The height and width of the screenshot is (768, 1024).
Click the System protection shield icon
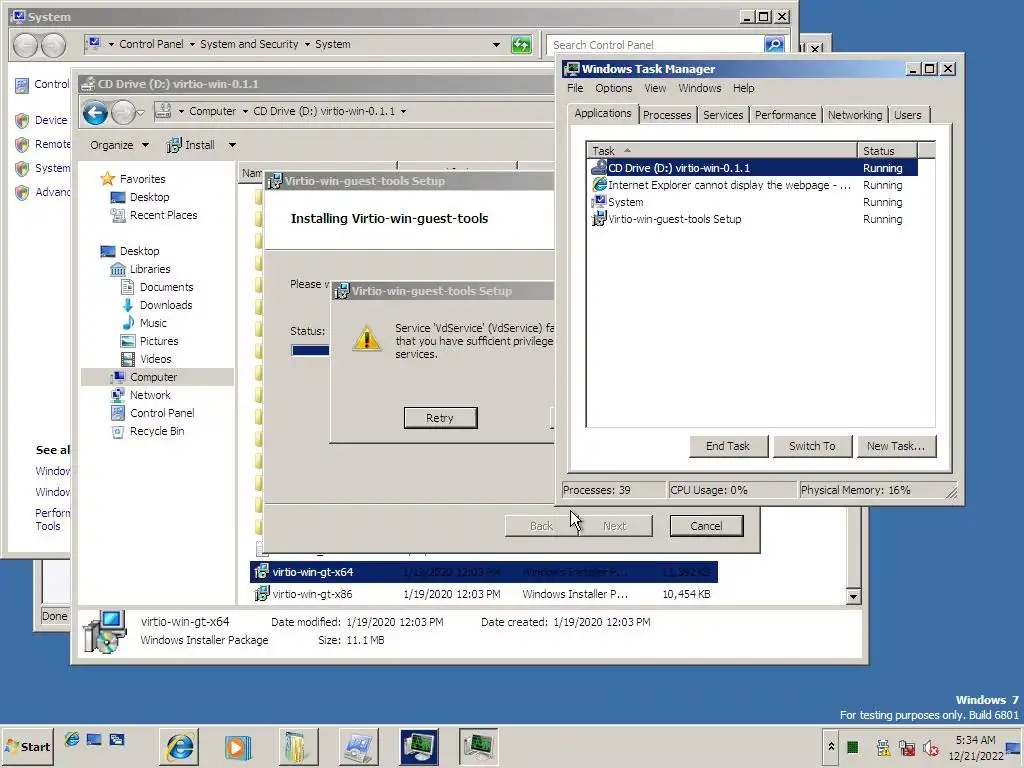(x=22, y=168)
